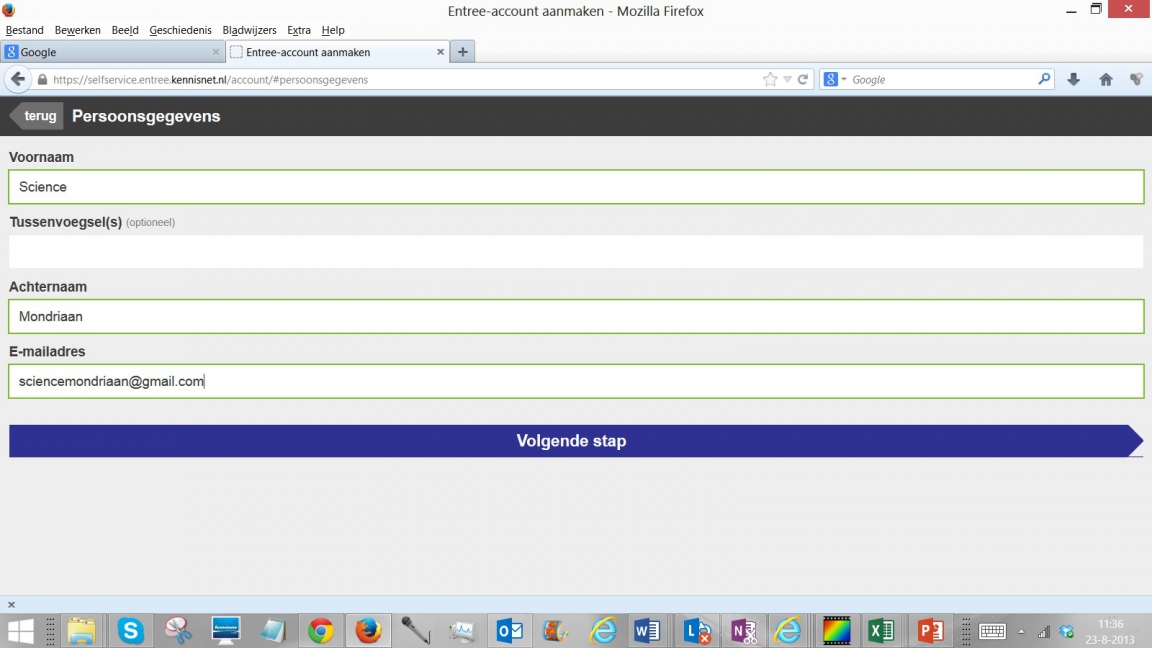Open the Geschiedenis menu
This screenshot has width=1152, height=648.
pyautogui.click(x=180, y=30)
